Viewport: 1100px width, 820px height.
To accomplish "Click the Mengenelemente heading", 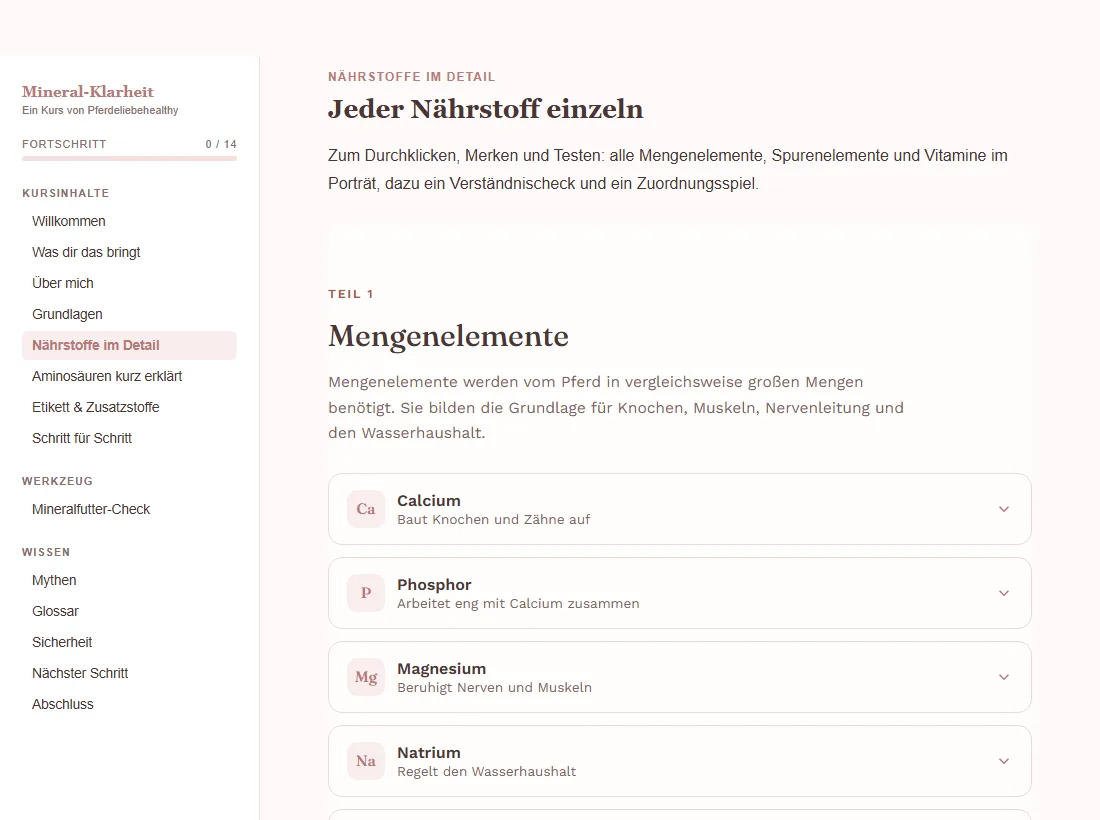I will [448, 336].
